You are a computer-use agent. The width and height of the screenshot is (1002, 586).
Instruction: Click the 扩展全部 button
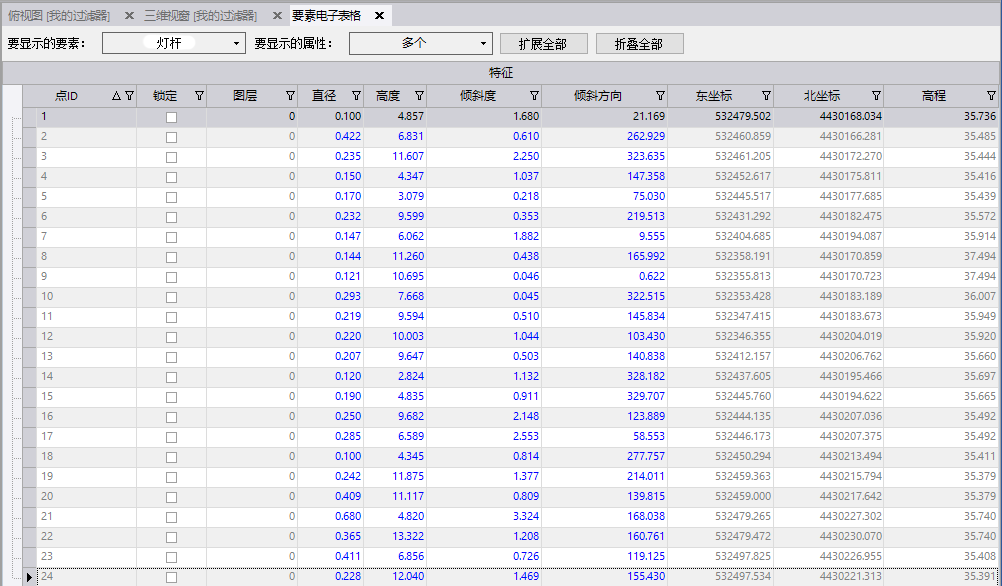coord(542,44)
